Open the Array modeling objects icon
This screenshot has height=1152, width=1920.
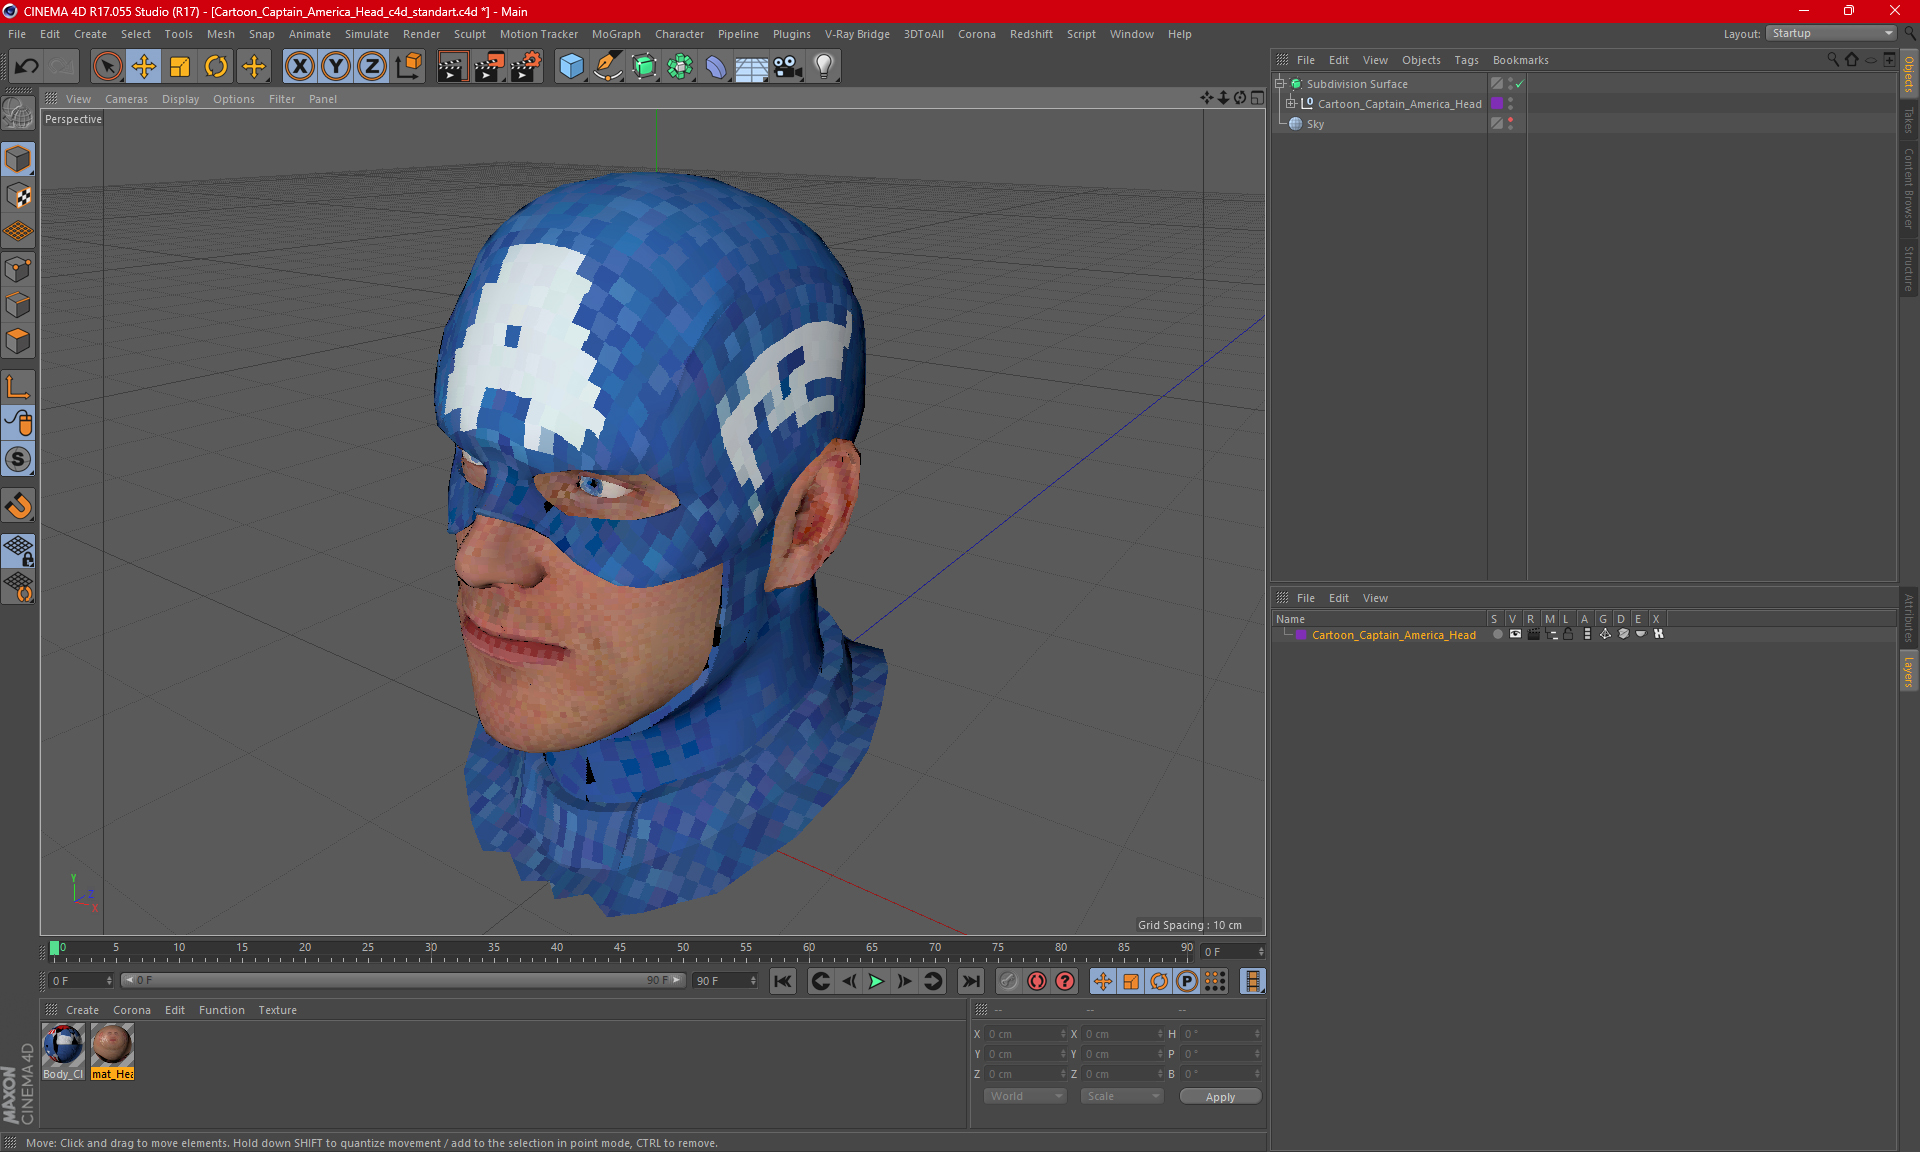click(680, 67)
